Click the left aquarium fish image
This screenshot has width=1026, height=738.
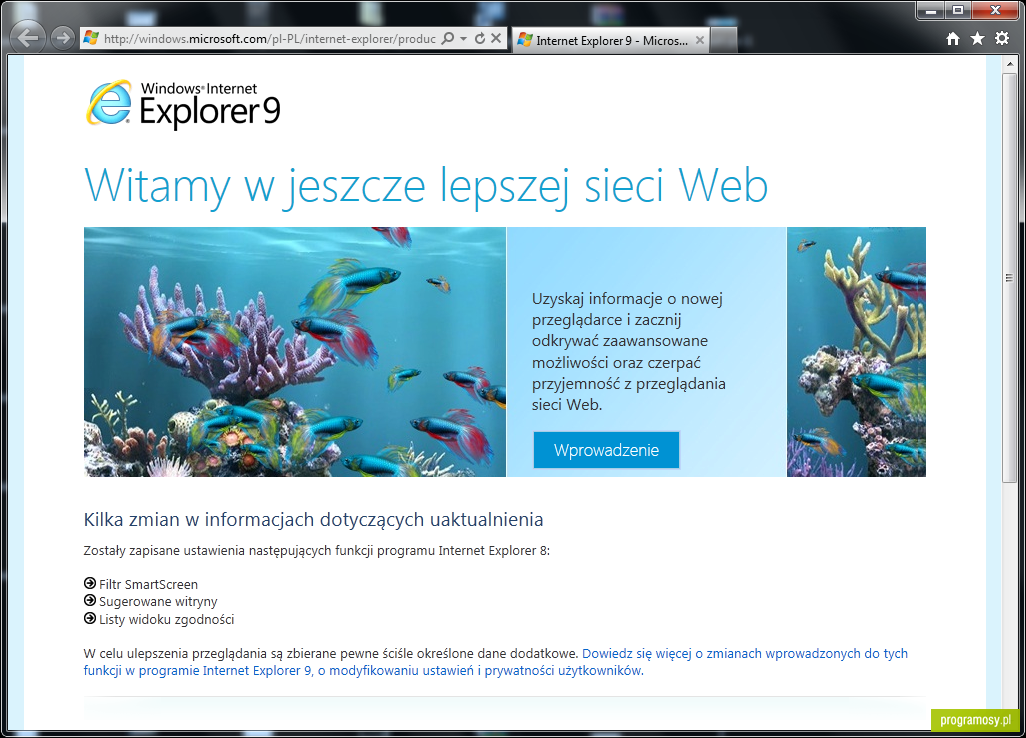tap(295, 352)
